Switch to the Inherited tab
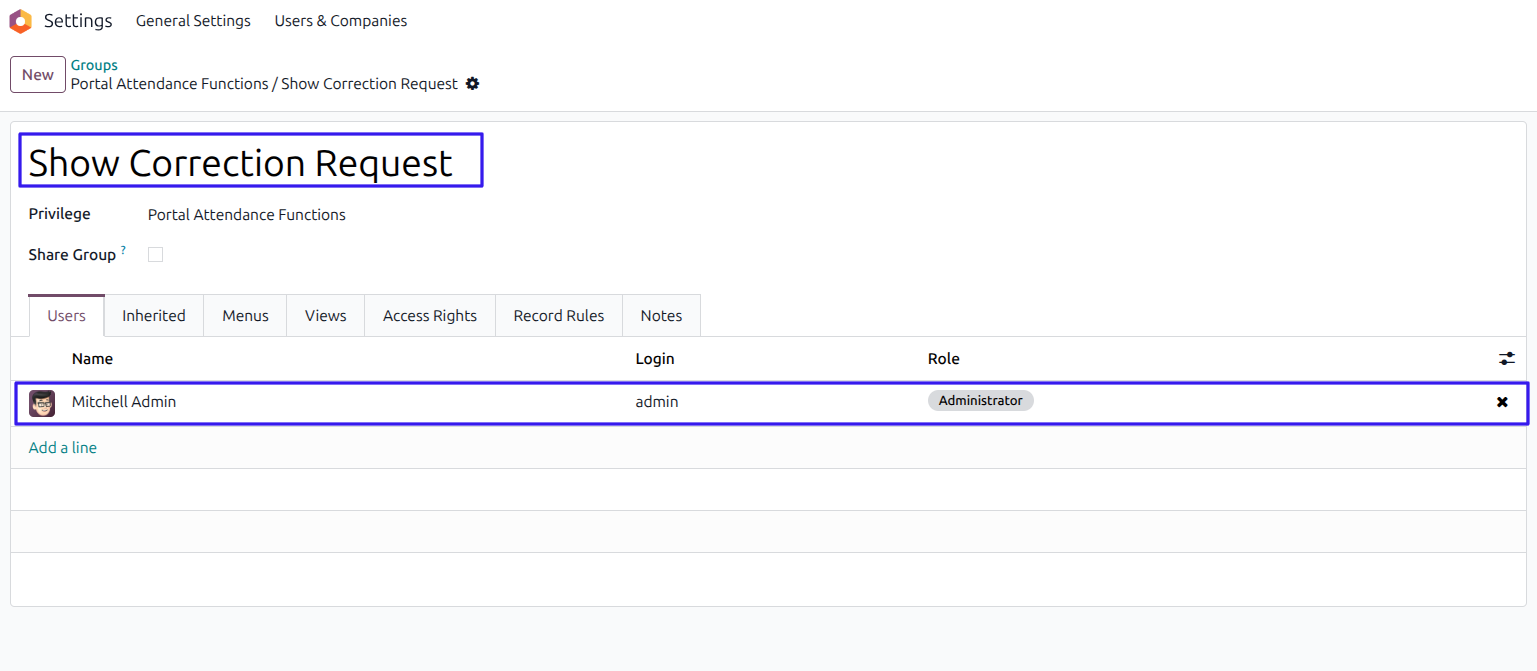The image size is (1537, 671). pos(154,315)
